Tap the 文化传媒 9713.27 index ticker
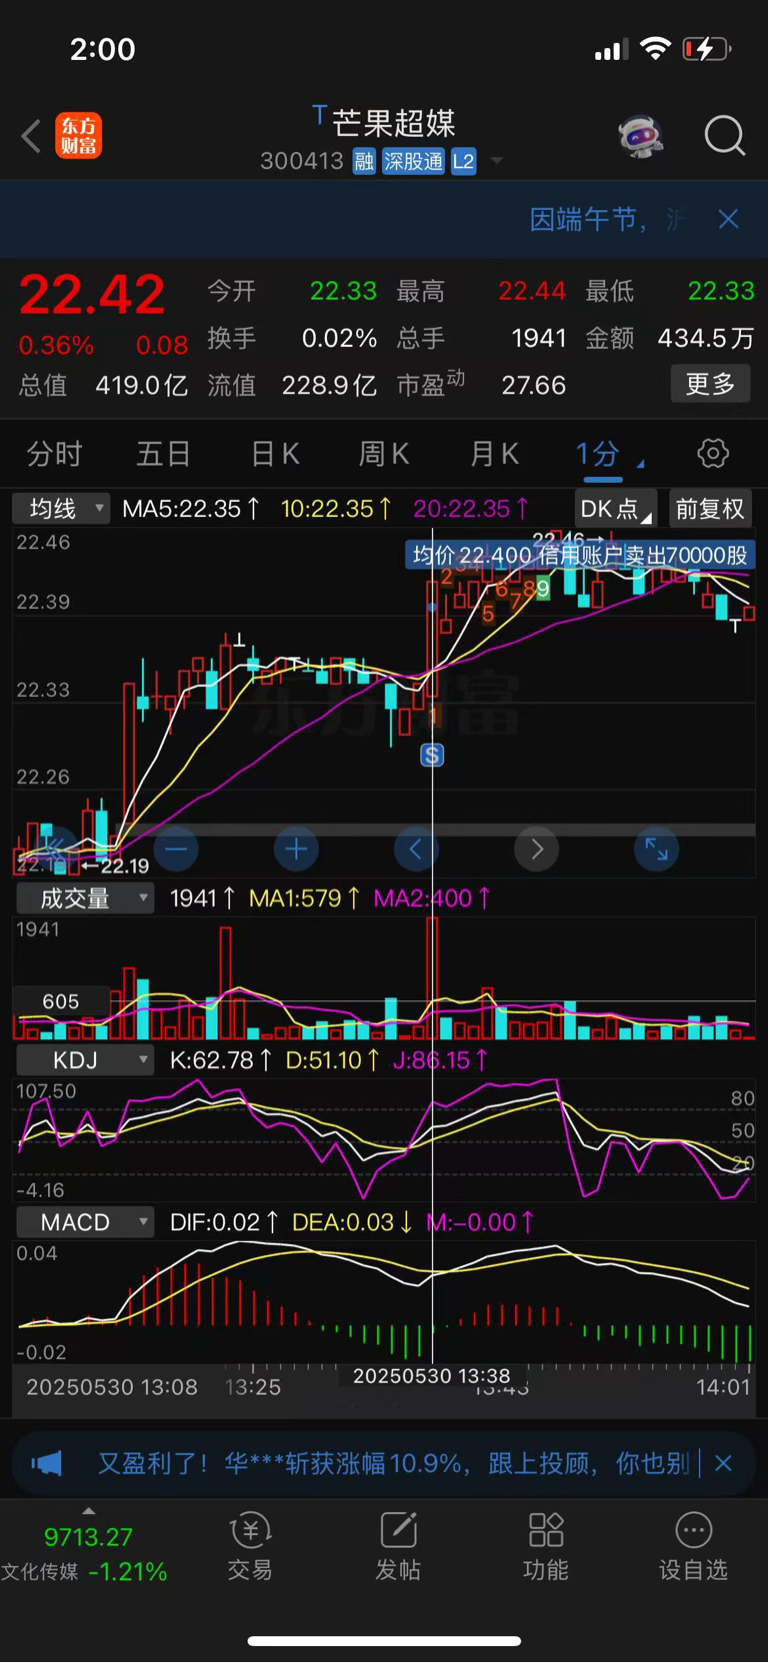Image resolution: width=768 pixels, height=1663 pixels. click(85, 1553)
